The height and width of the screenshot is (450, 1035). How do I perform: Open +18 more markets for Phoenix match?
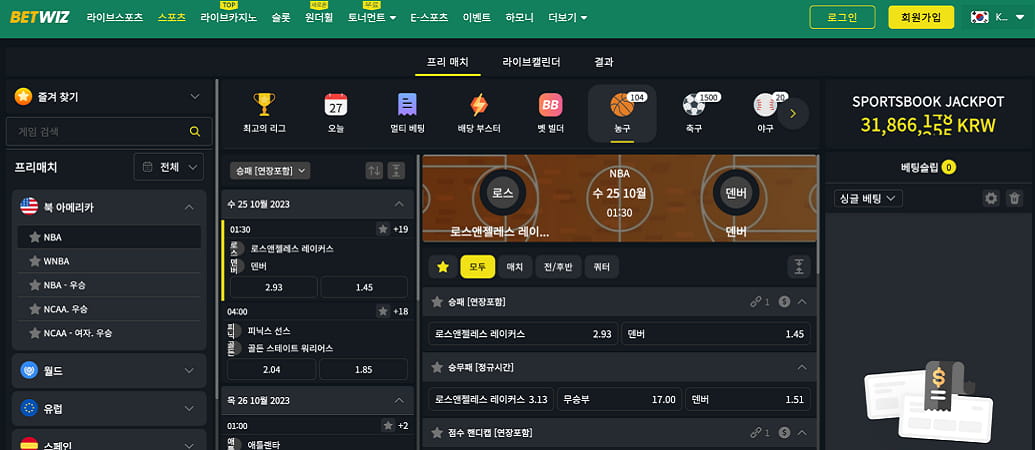[401, 311]
